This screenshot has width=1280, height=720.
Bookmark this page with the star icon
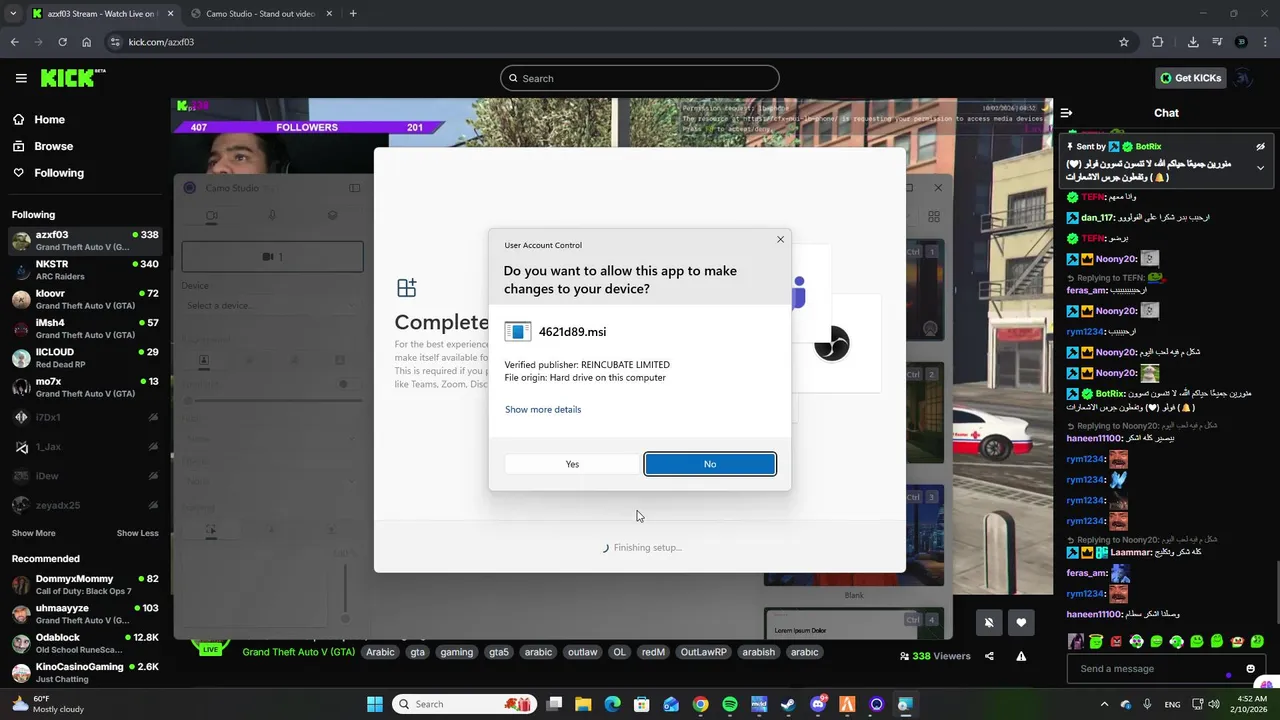[x=1124, y=42]
